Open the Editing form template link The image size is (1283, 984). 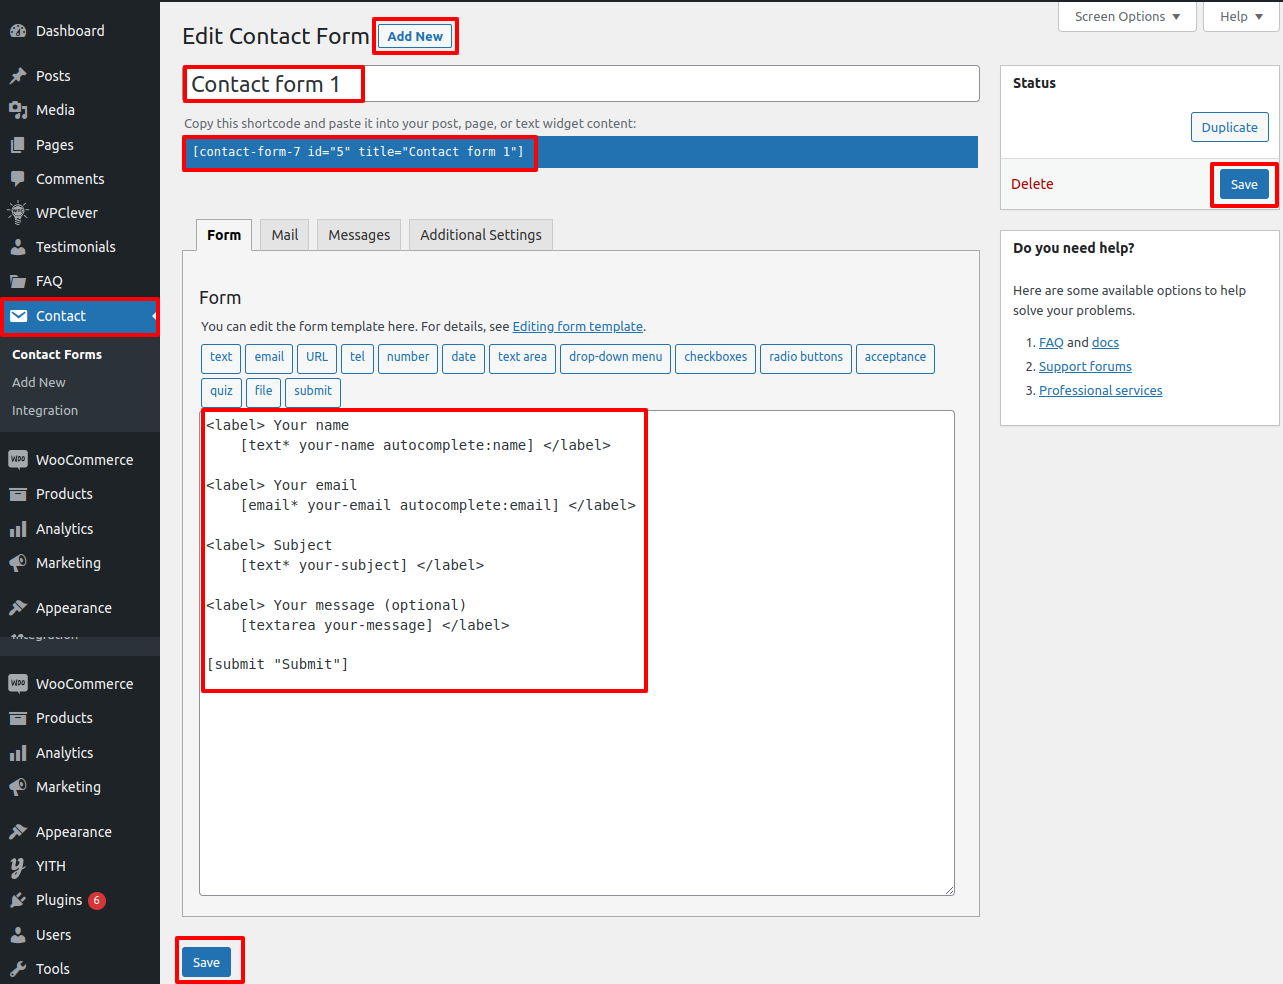(x=578, y=327)
